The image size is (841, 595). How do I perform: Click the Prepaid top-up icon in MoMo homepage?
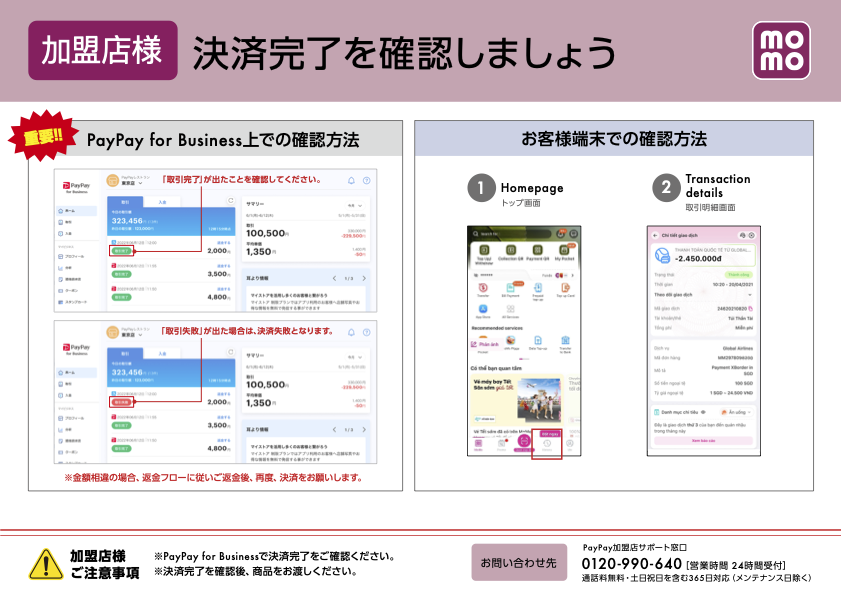coord(538,288)
